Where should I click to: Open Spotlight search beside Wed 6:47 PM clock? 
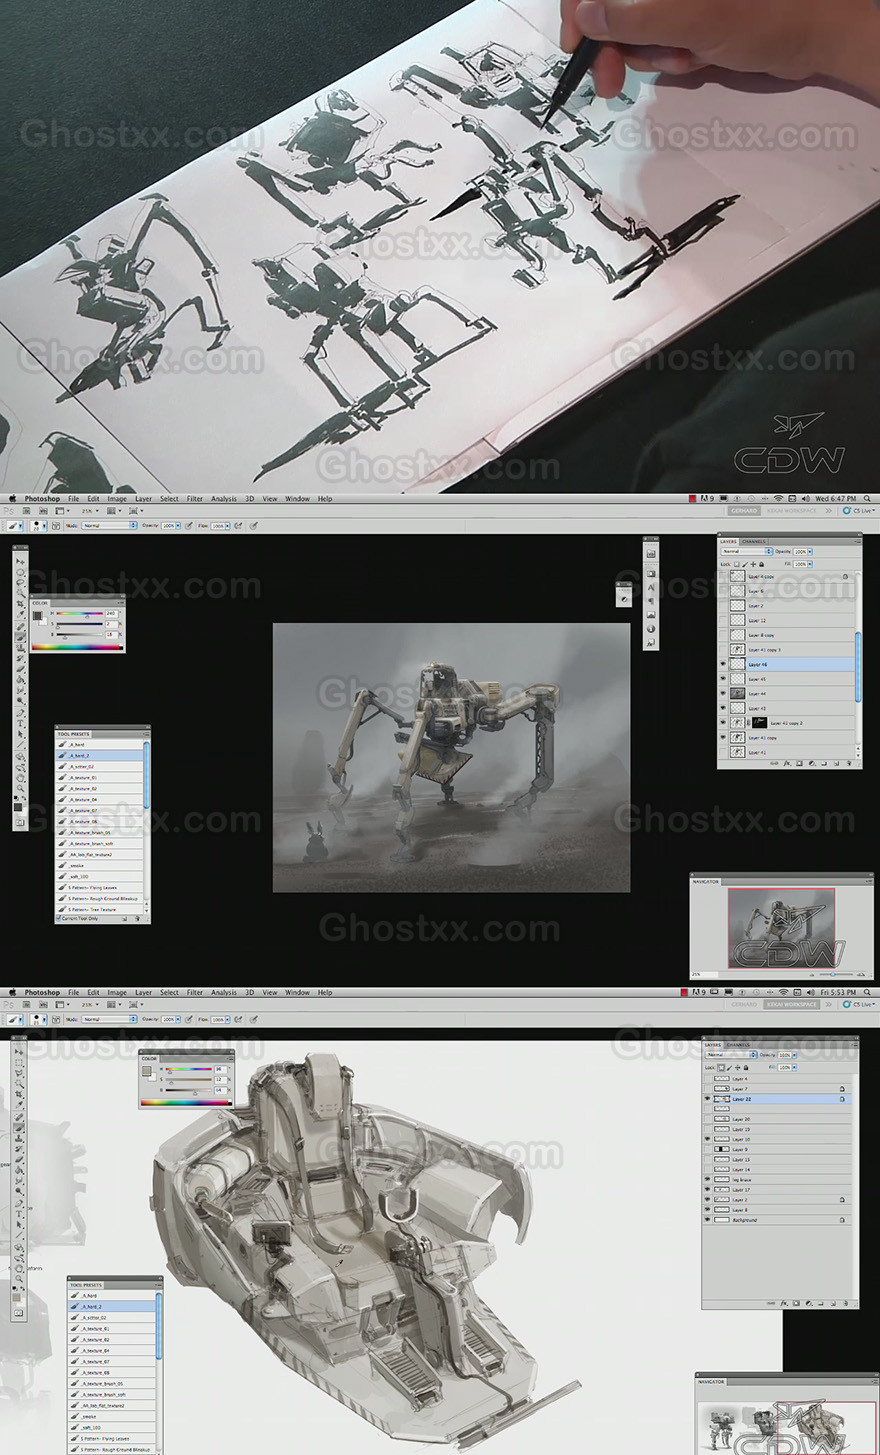click(x=865, y=498)
